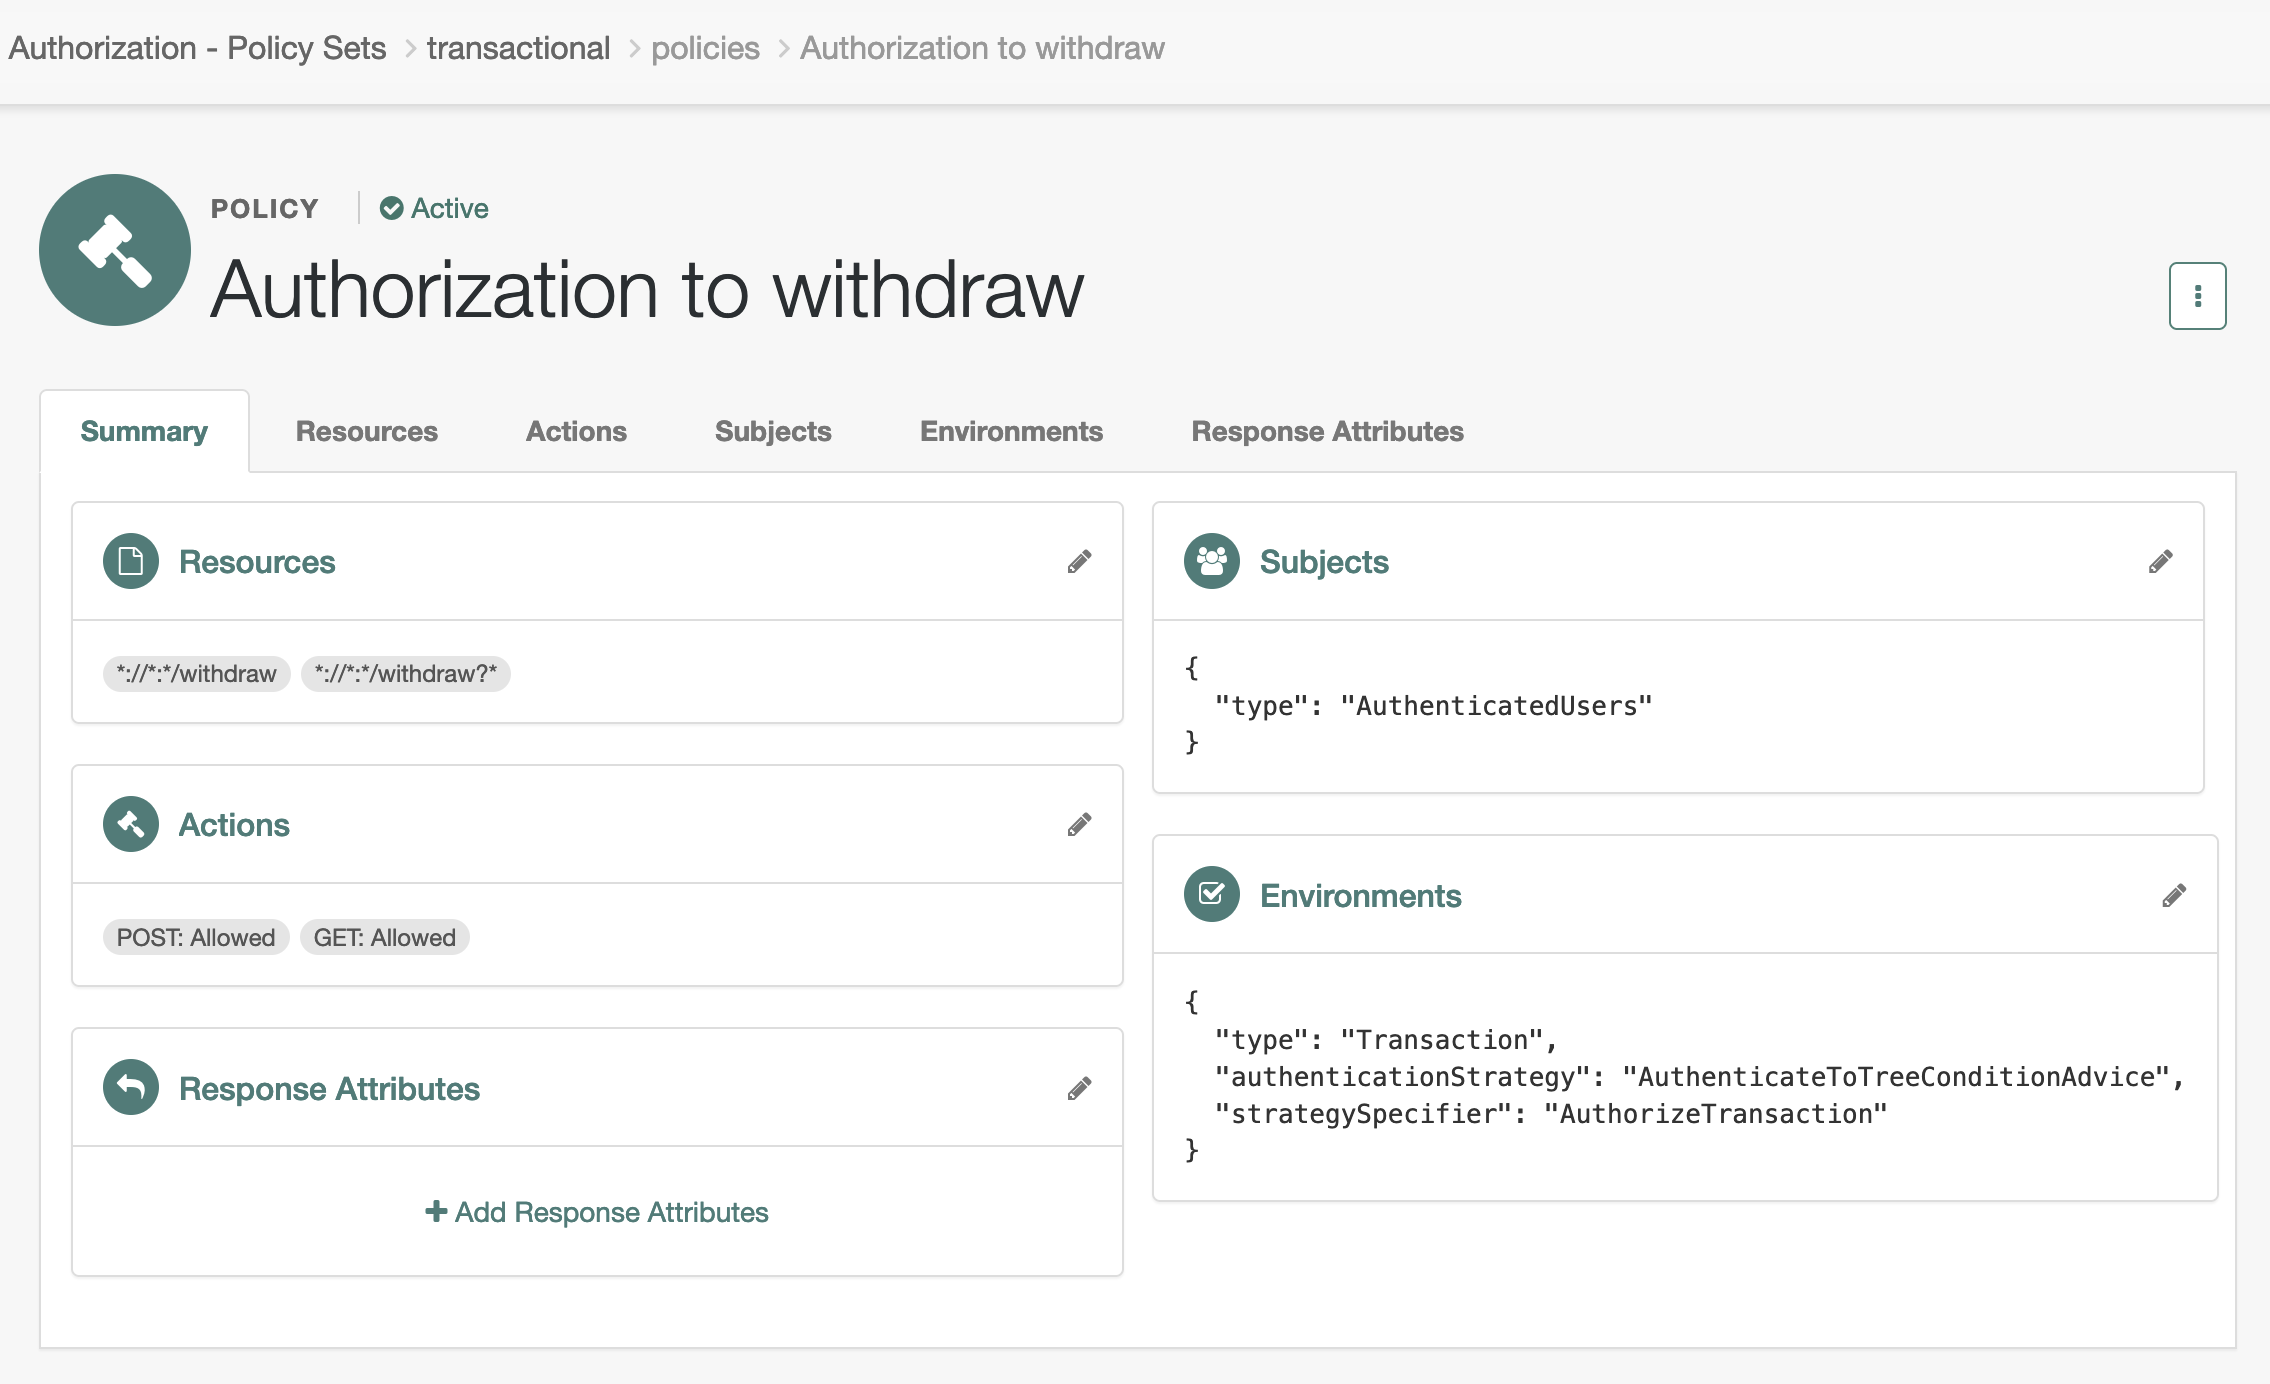Viewport: 2270px width, 1384px height.
Task: Go to the Response Attributes tab
Action: pos(1327,431)
